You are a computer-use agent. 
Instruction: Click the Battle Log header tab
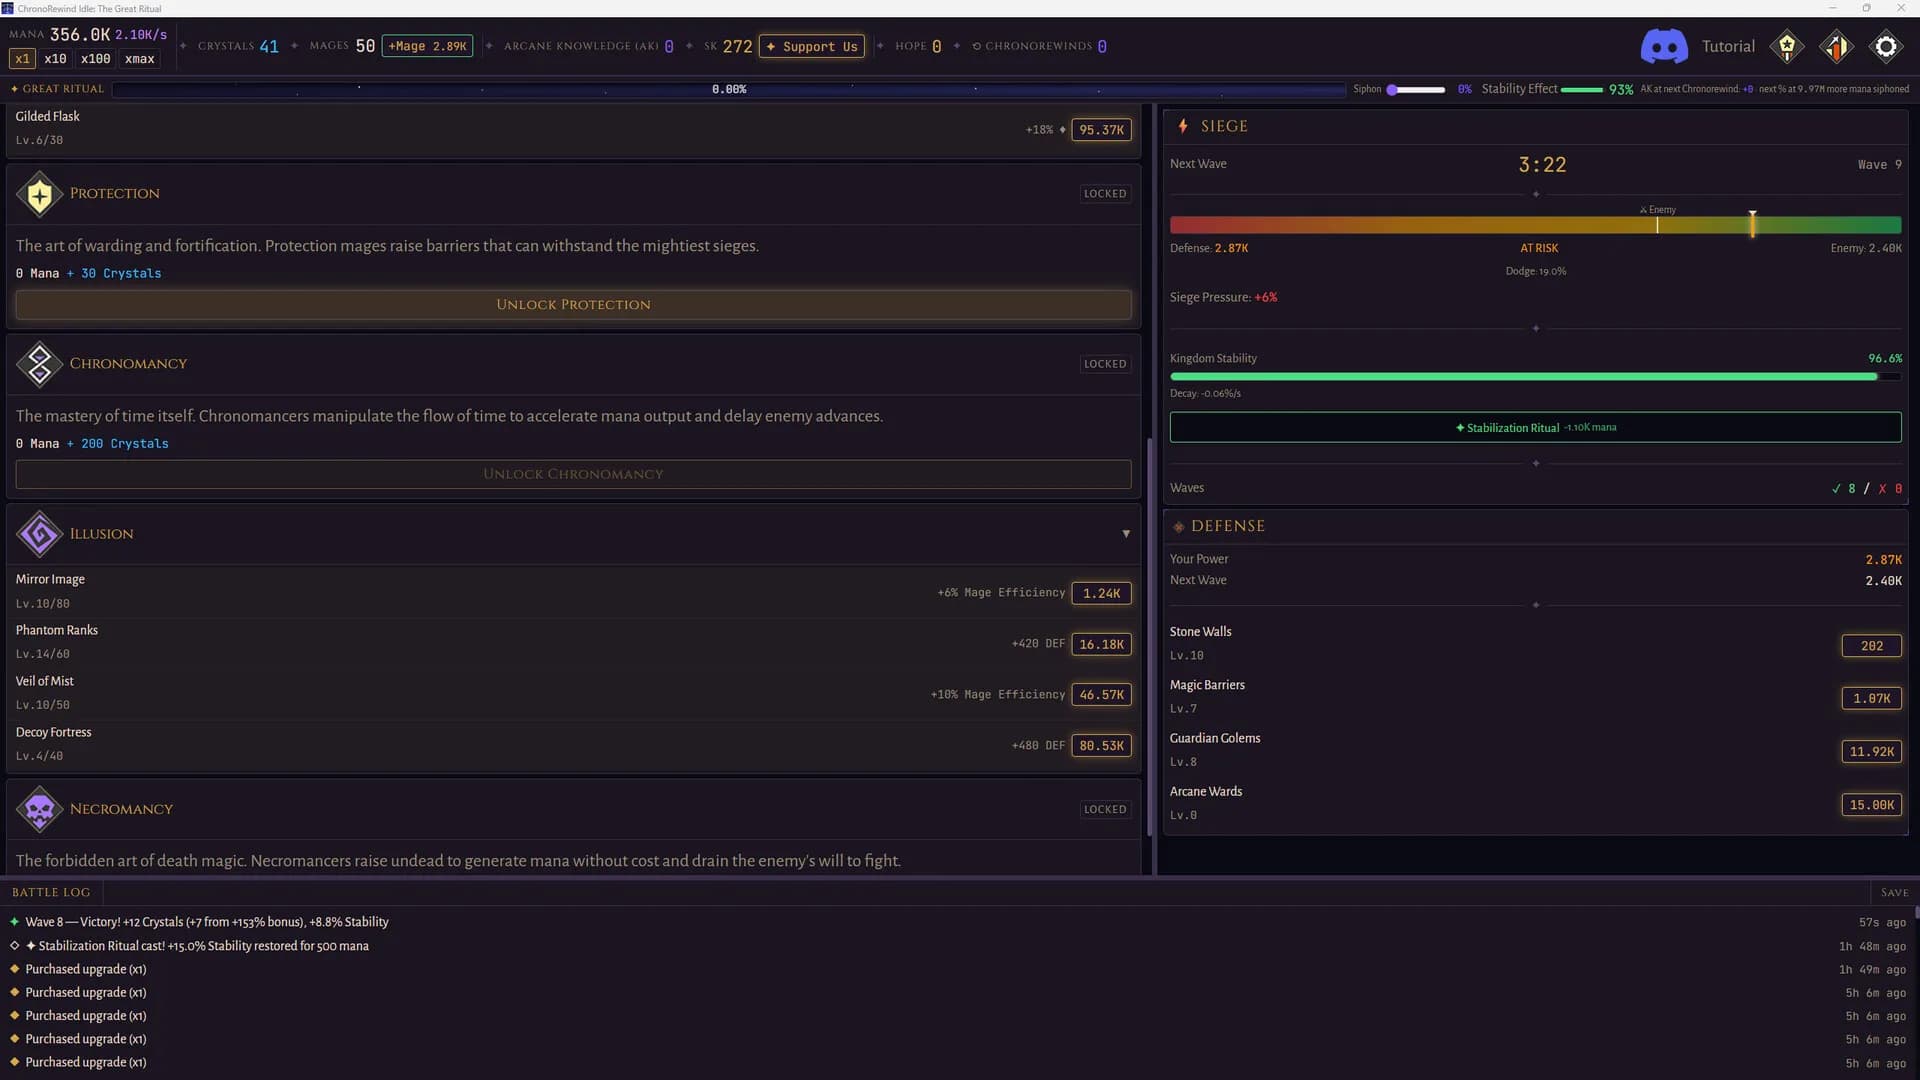[51, 892]
